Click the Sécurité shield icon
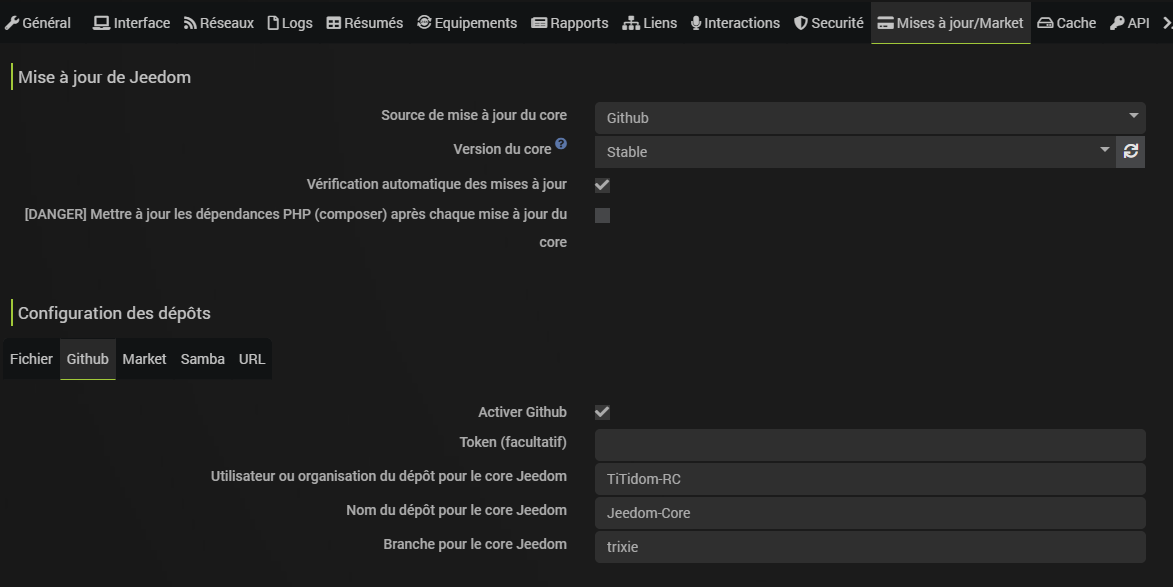 (801, 23)
